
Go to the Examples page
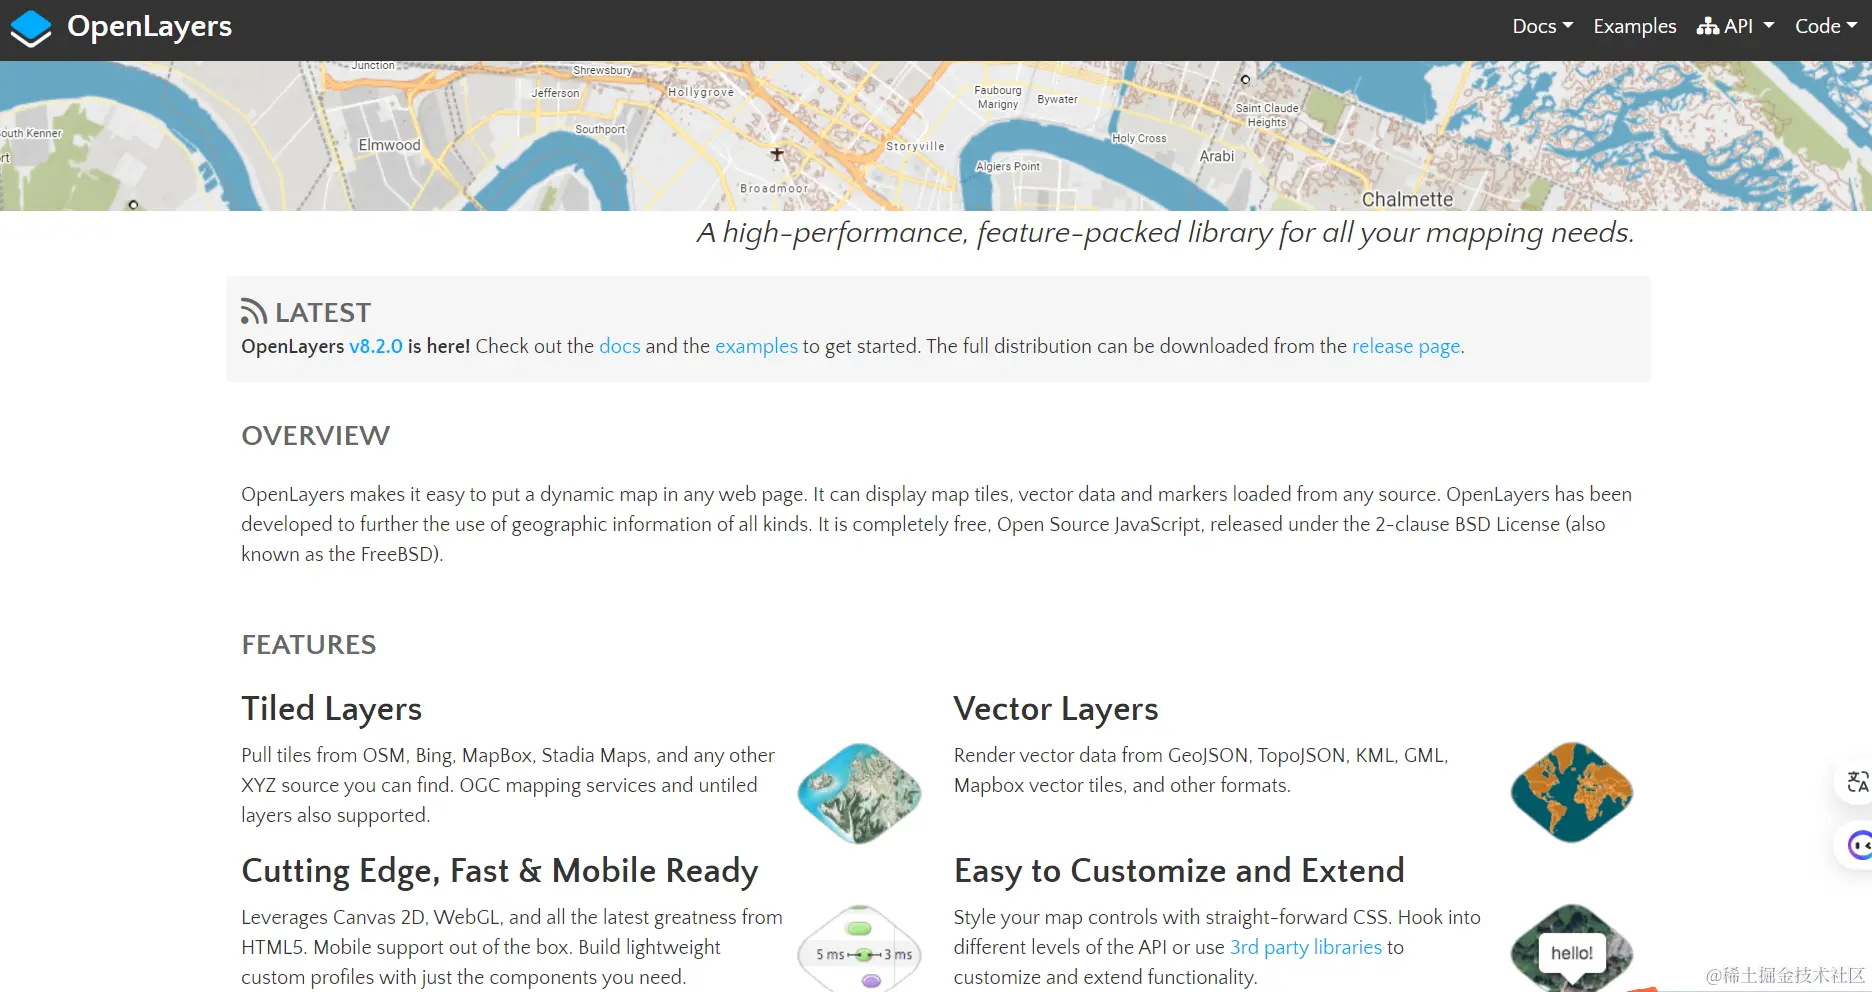coord(1634,27)
